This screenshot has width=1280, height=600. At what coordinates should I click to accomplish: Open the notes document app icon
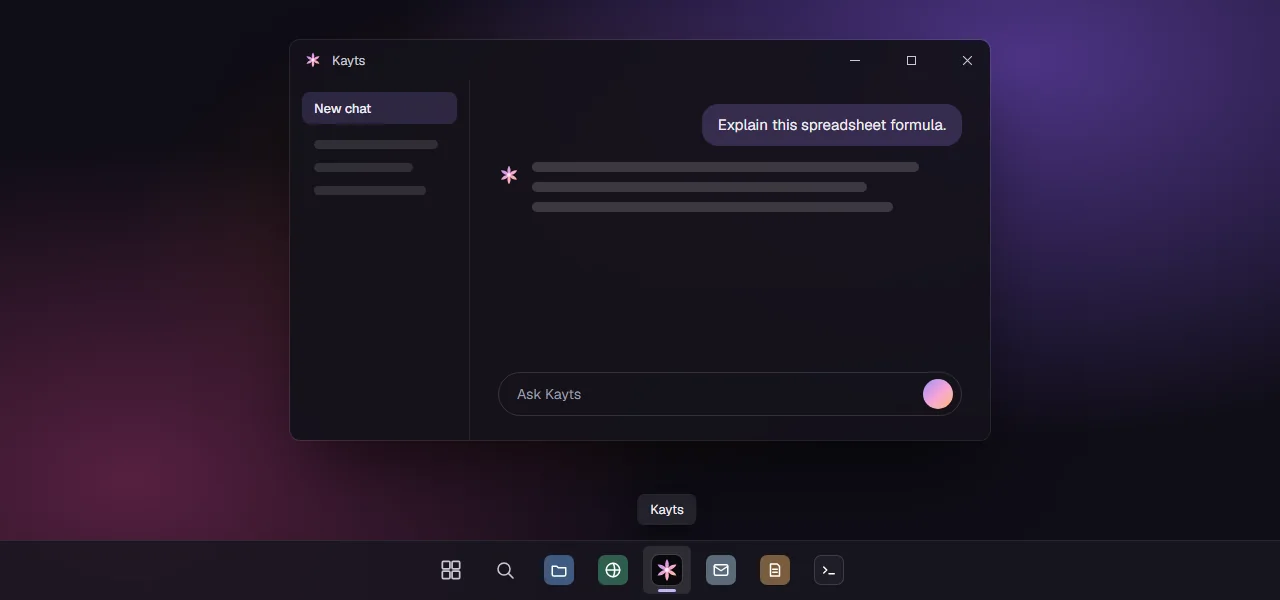775,570
